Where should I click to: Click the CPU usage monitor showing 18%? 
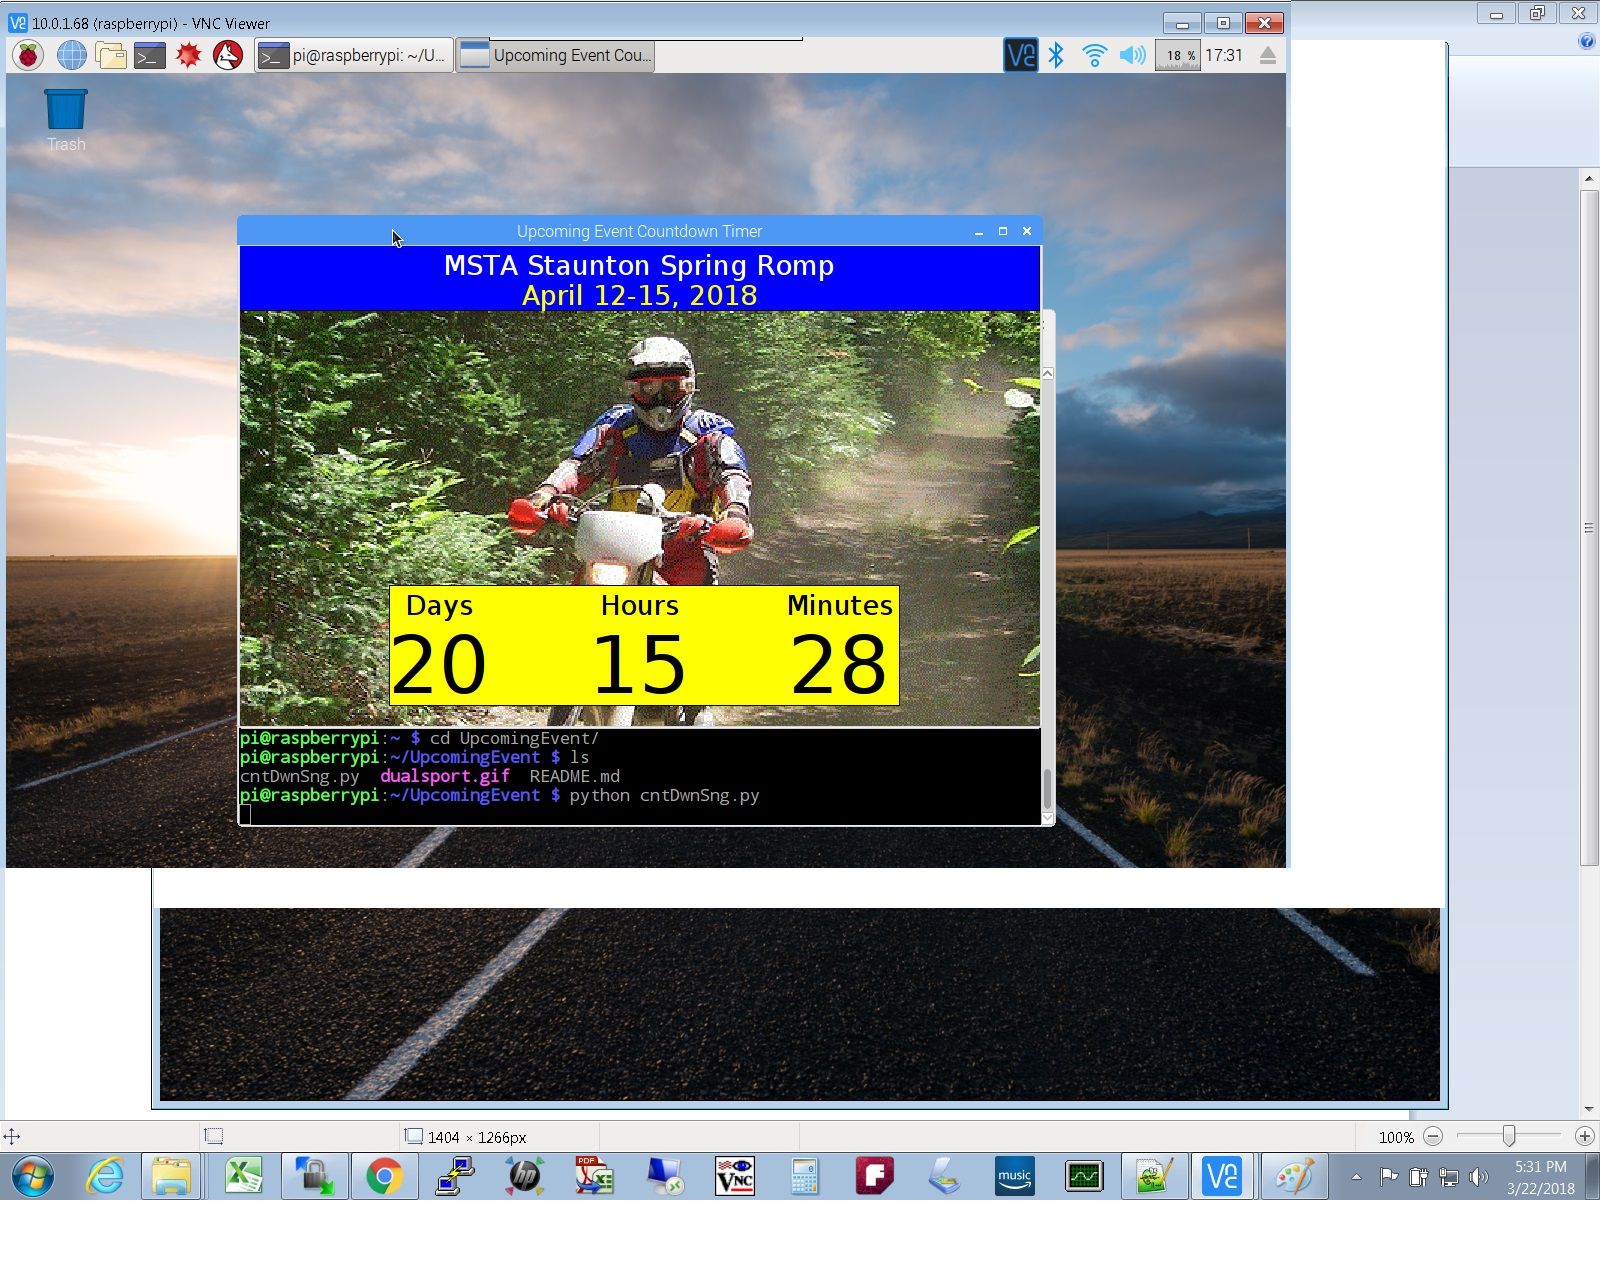click(1177, 55)
